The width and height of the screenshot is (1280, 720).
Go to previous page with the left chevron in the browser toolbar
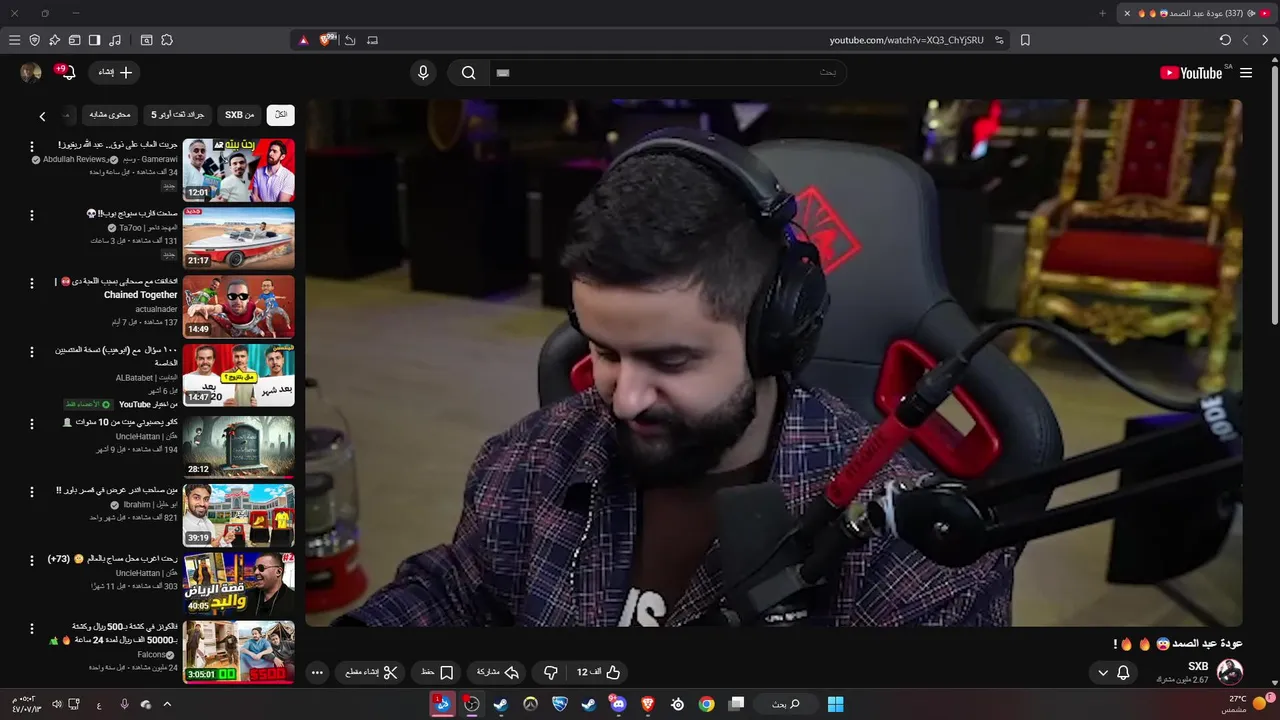click(1245, 40)
